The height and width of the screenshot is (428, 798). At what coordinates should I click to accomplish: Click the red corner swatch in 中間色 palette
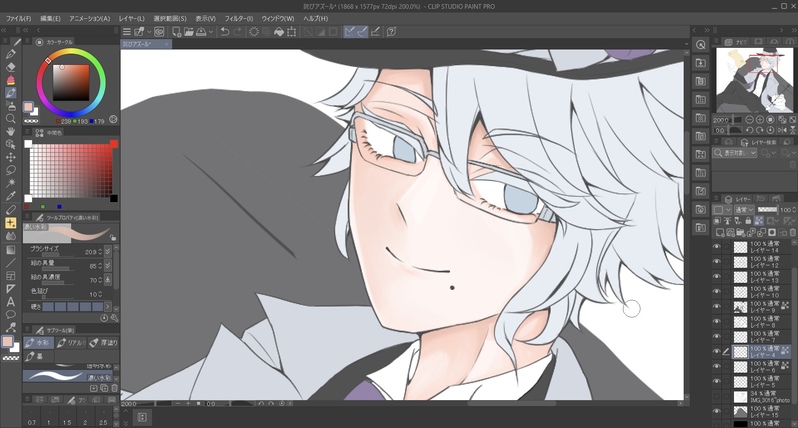(x=114, y=144)
